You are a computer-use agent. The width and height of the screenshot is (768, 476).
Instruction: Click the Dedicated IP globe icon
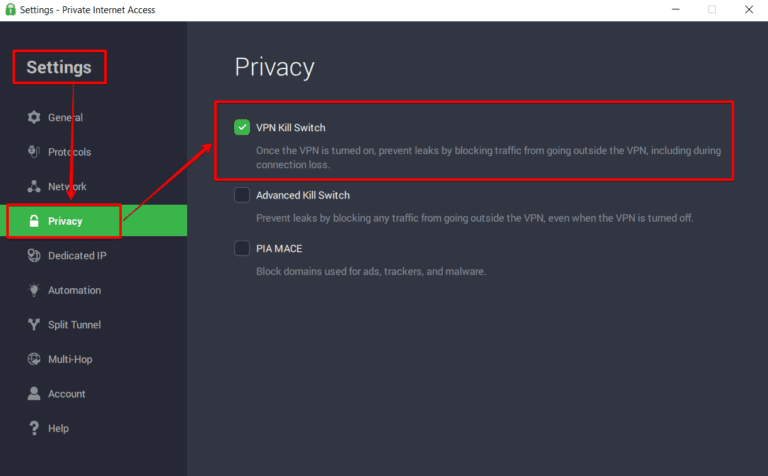tap(33, 256)
